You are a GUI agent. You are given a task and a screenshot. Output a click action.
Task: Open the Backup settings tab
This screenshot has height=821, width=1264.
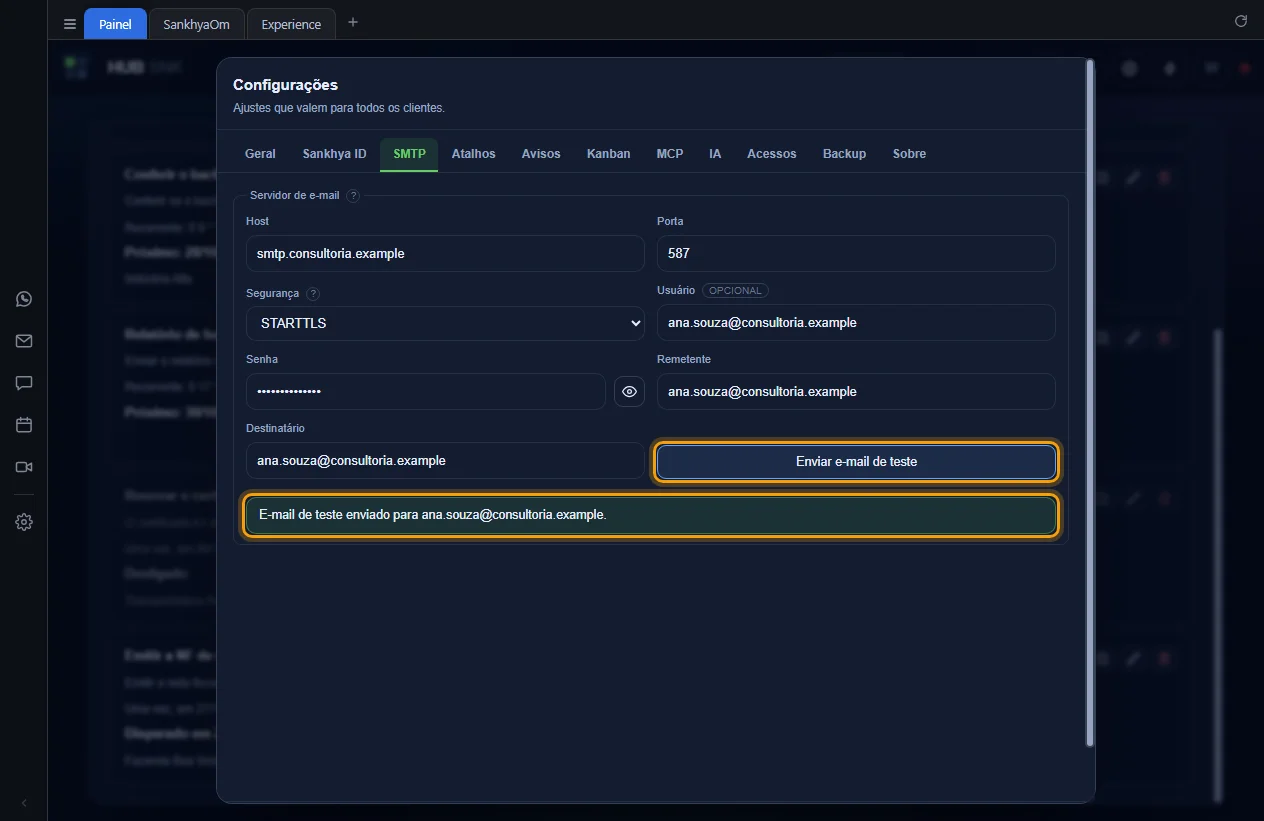coord(844,154)
